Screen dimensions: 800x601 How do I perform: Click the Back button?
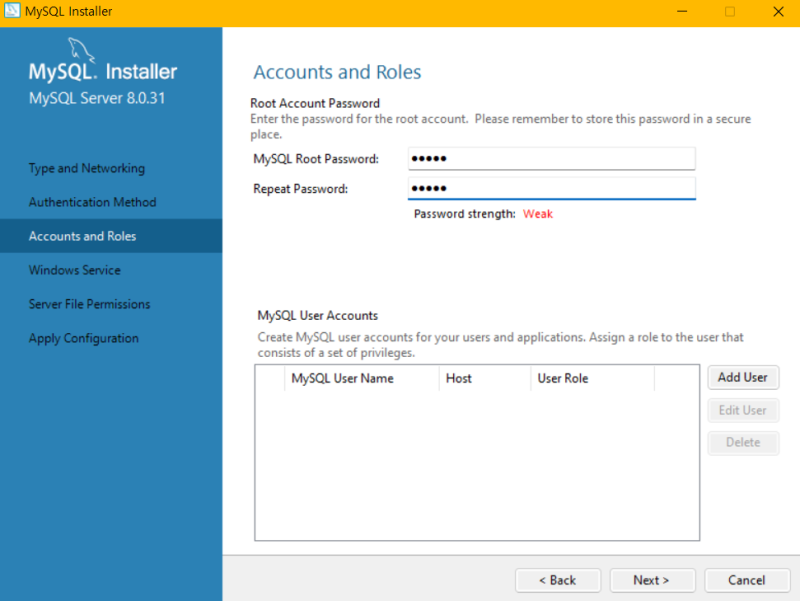tap(557, 580)
